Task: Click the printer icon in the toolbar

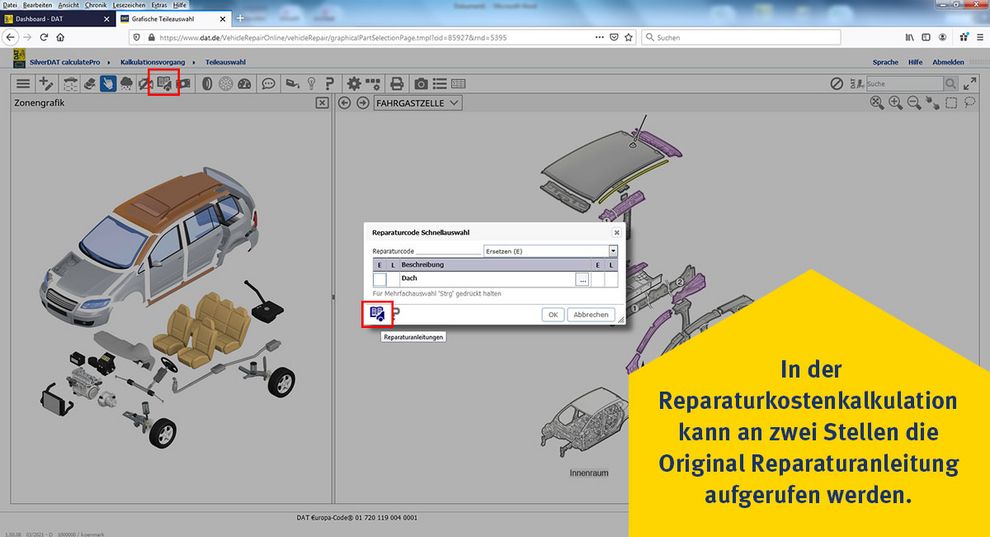Action: pos(397,84)
